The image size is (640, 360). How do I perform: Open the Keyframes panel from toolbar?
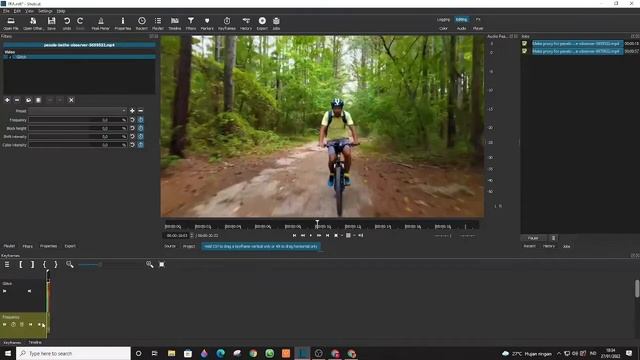pos(227,23)
